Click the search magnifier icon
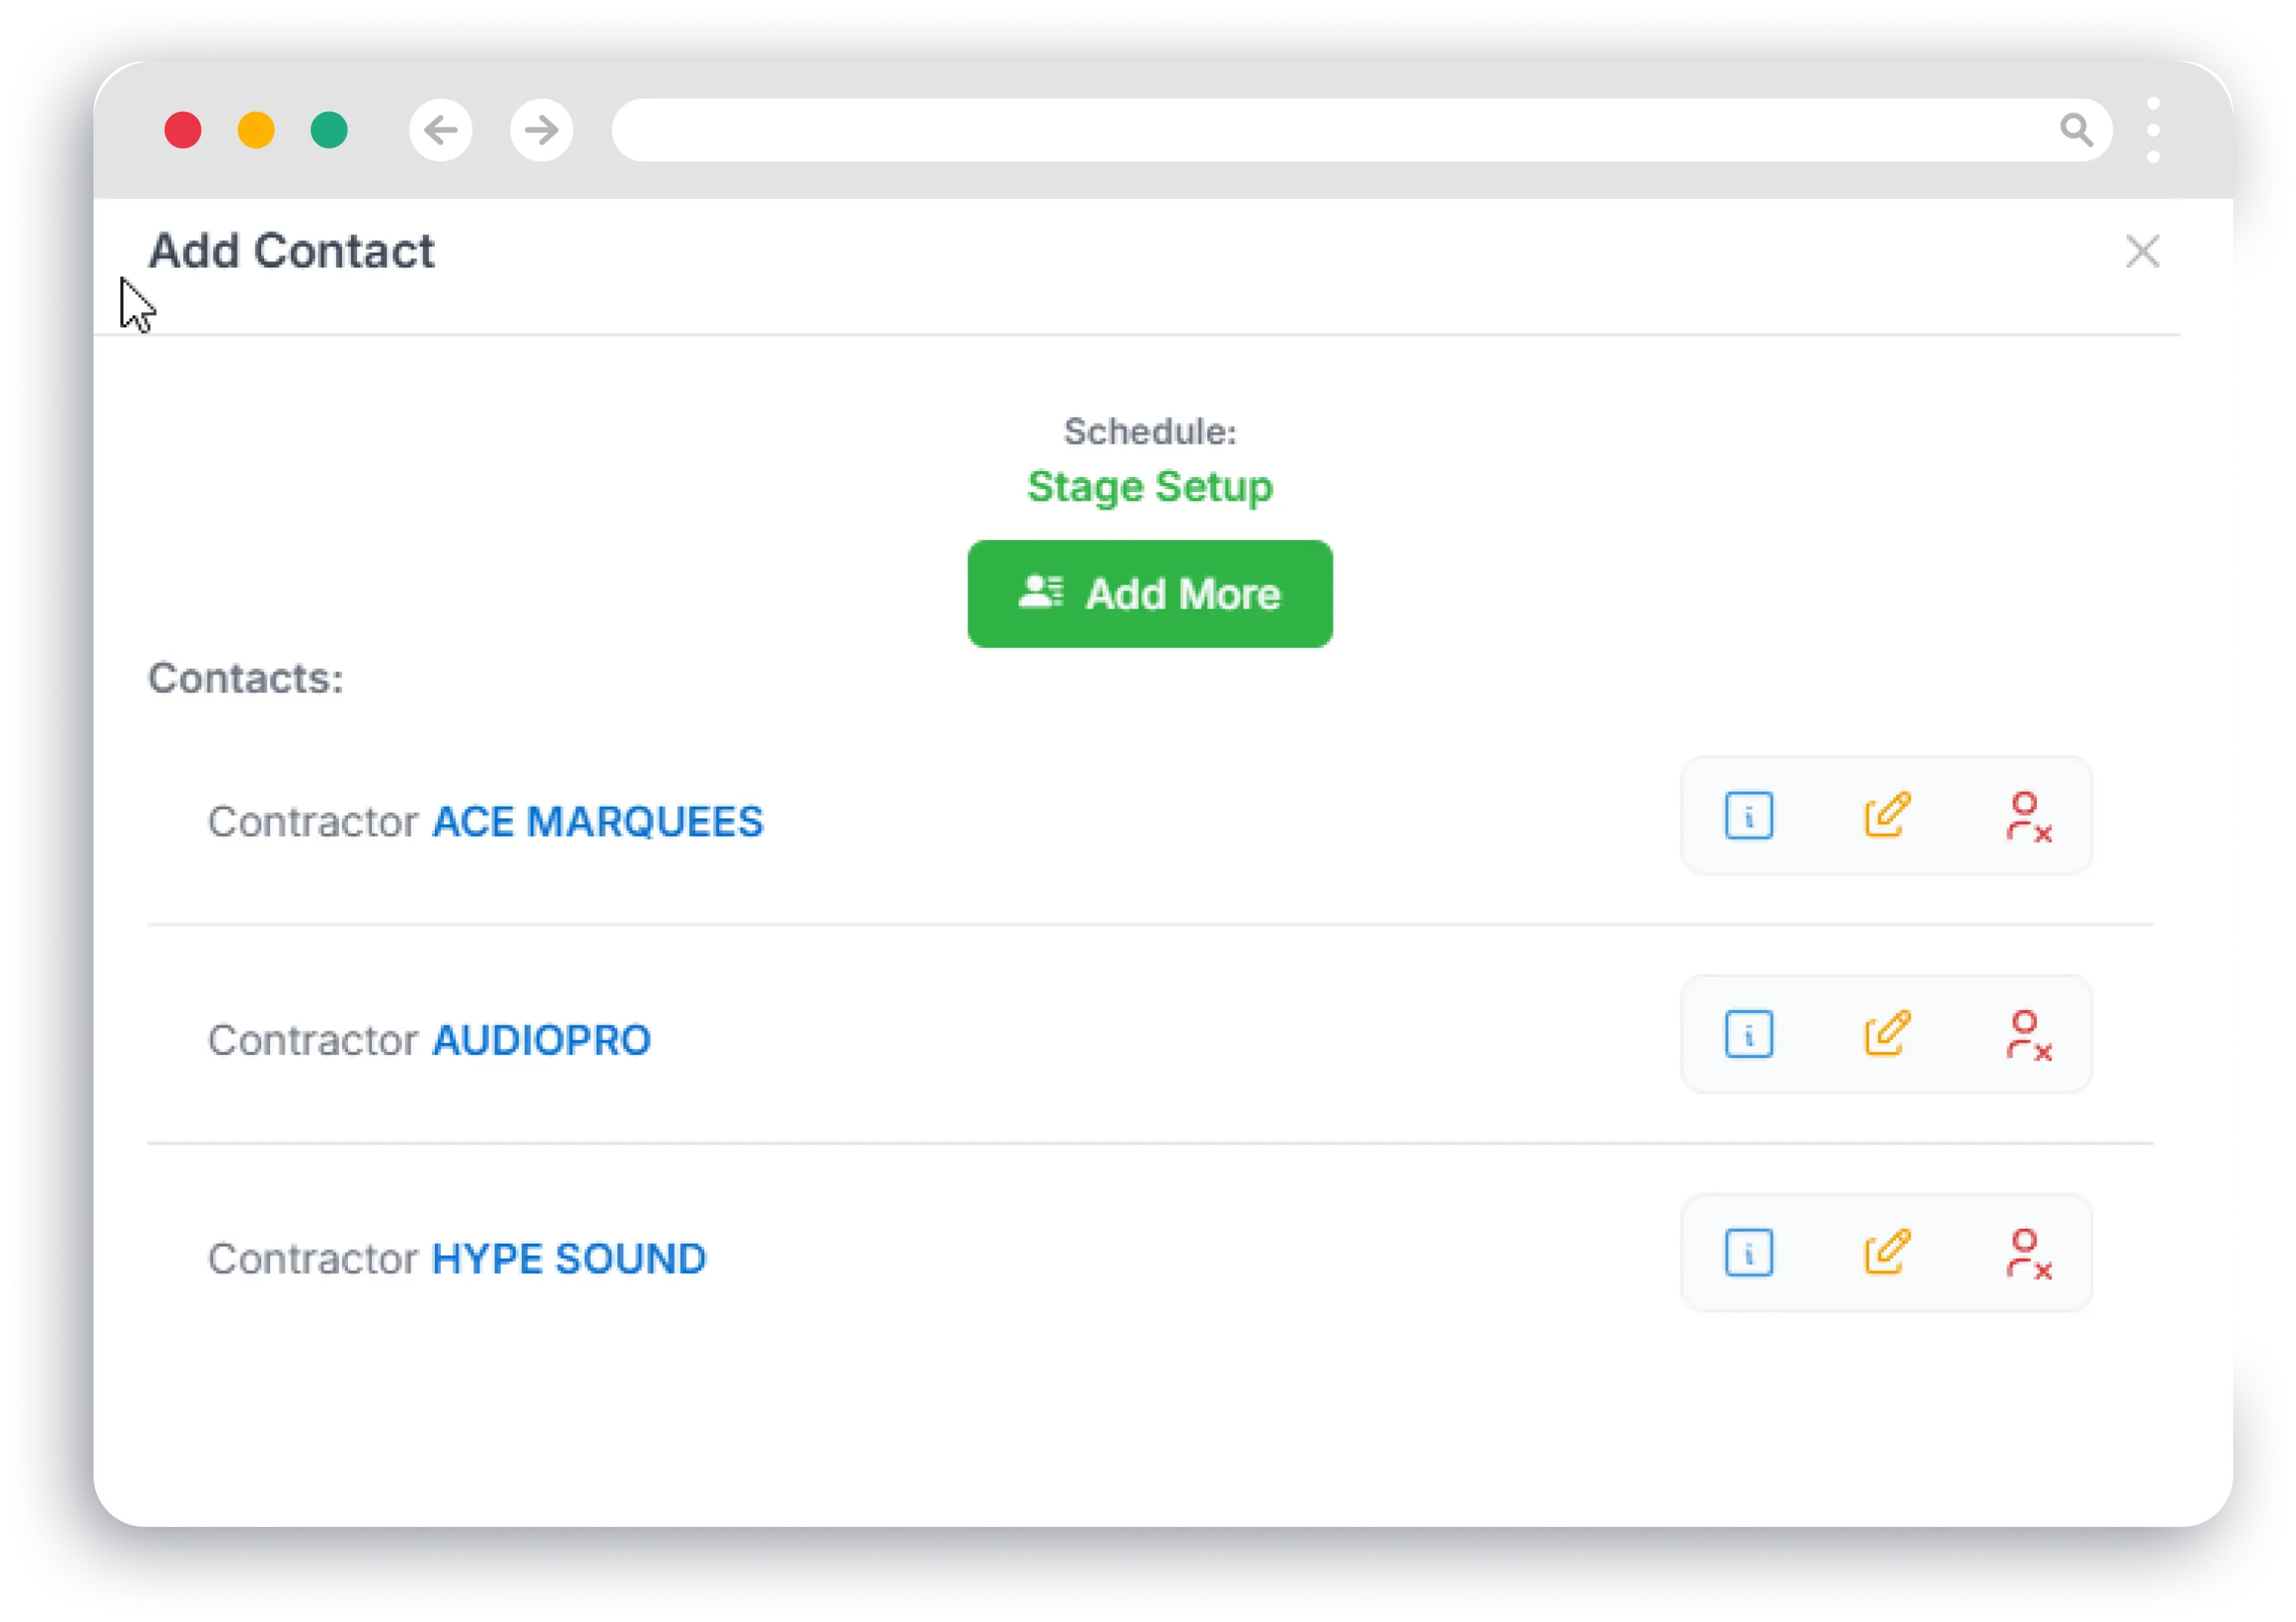 point(2076,130)
